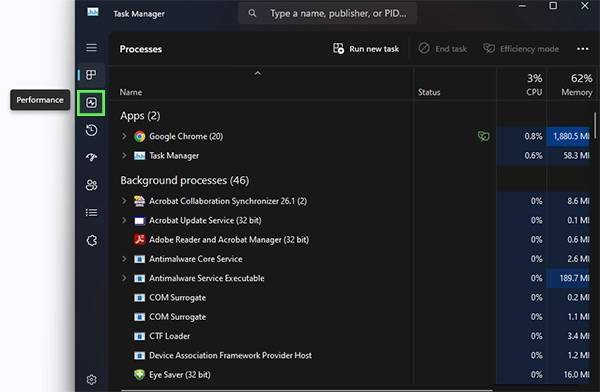Expand the Google Chrome (20) group
The image size is (600, 392).
pyautogui.click(x=124, y=136)
